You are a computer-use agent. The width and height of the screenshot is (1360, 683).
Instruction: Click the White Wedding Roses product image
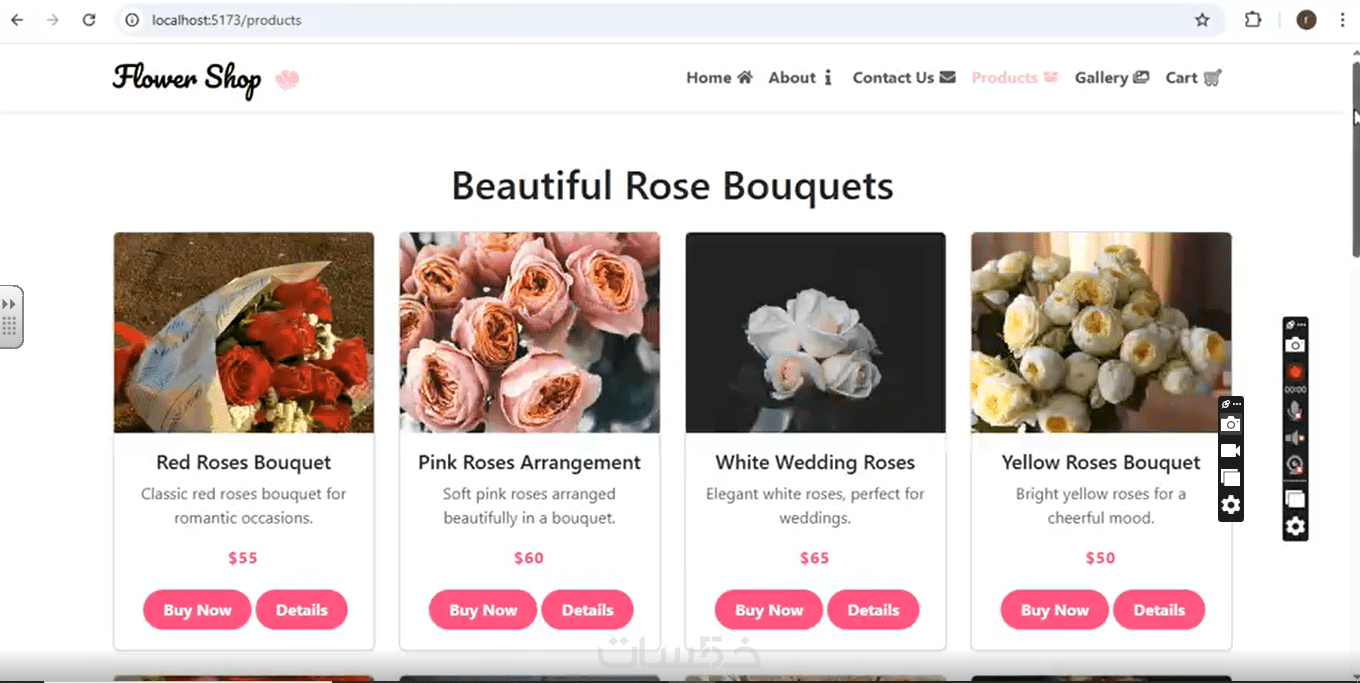pyautogui.click(x=815, y=333)
